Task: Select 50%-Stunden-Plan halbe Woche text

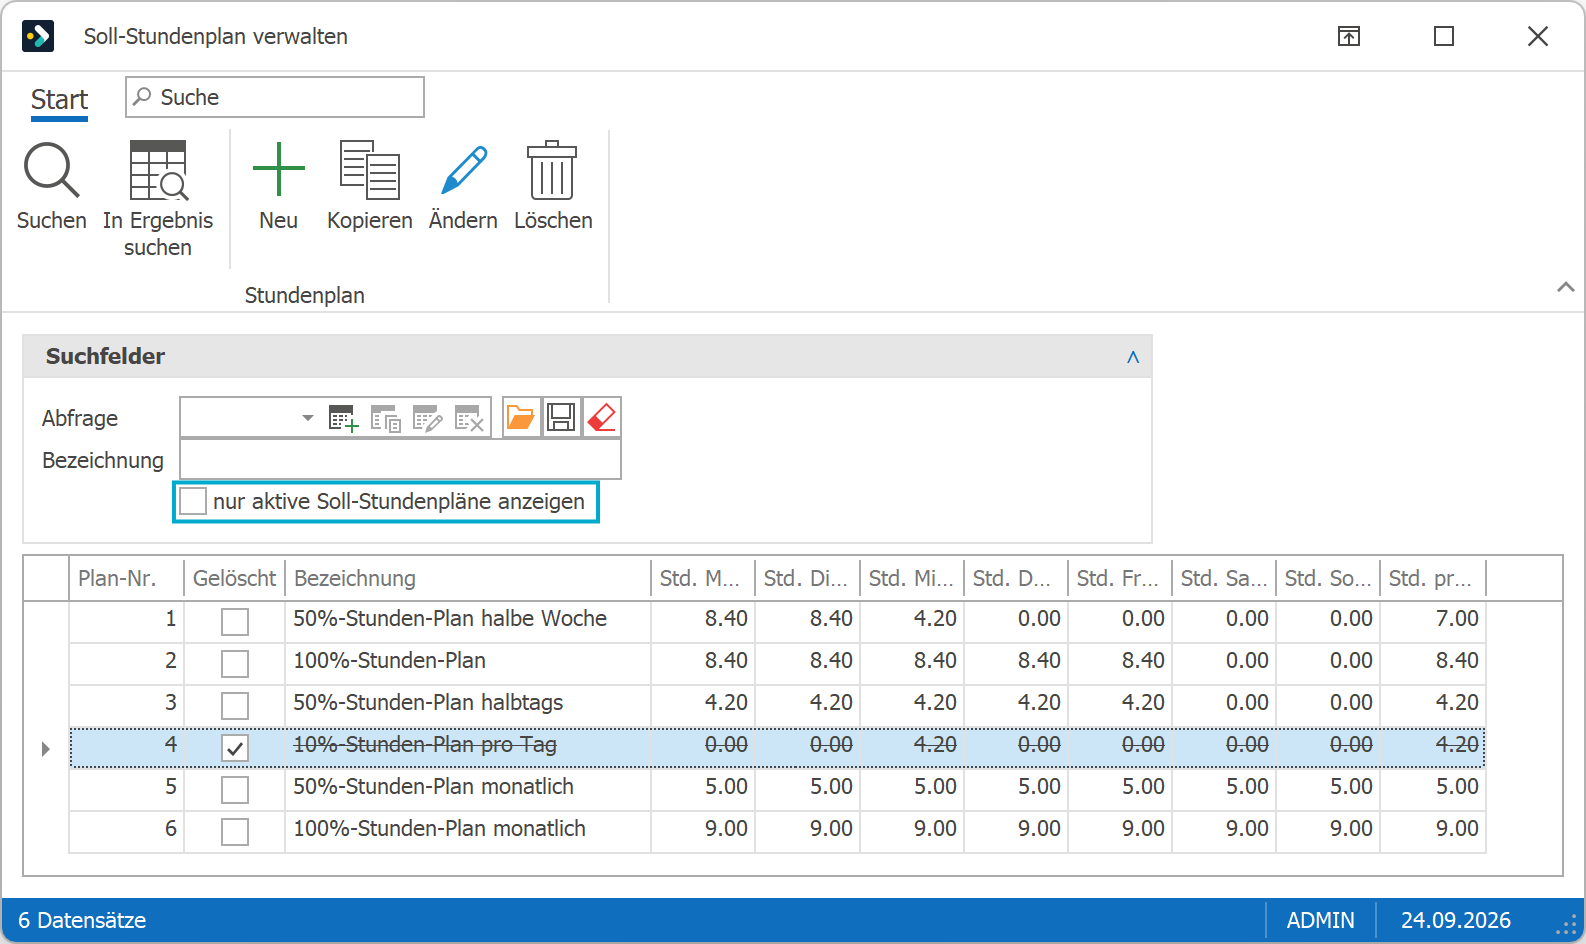Action: point(450,619)
